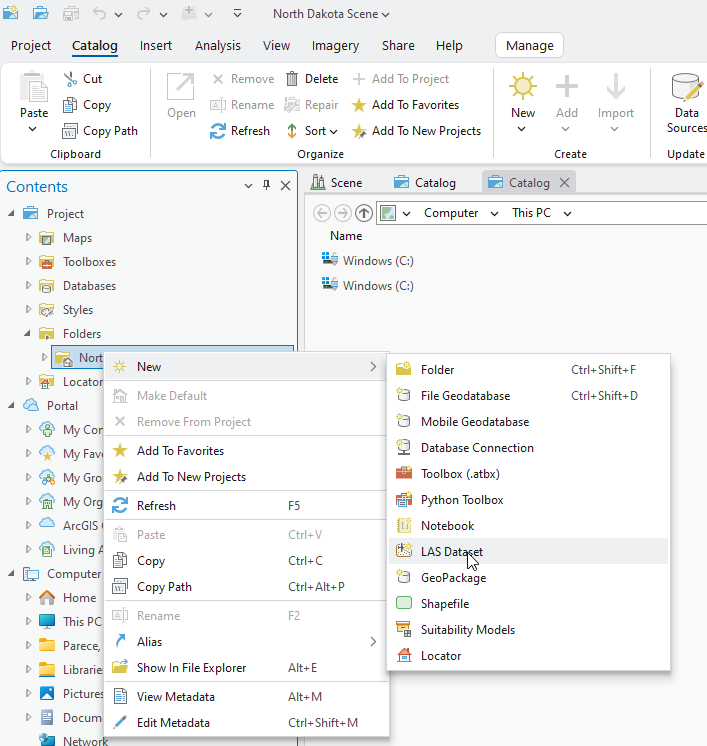Screen dimensions: 707x746
Task: Click Edit Metadata in context menu
Action: [x=245, y=723]
